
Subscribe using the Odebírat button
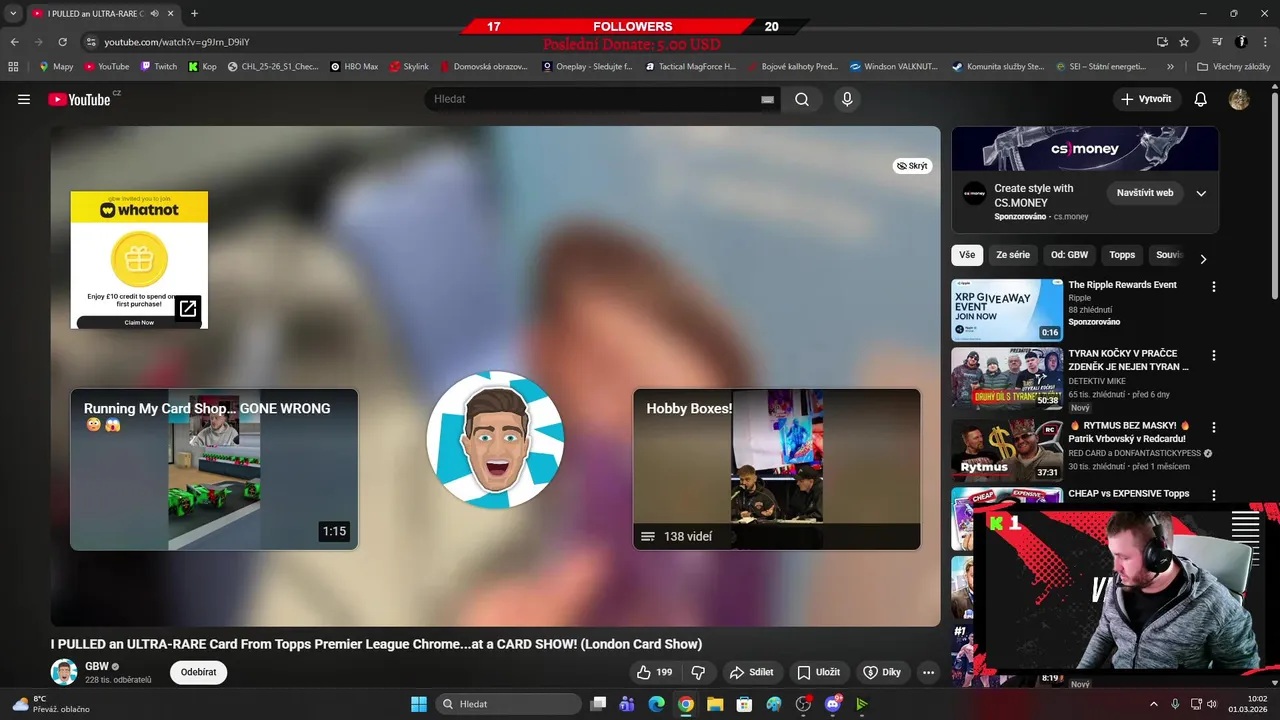click(198, 672)
